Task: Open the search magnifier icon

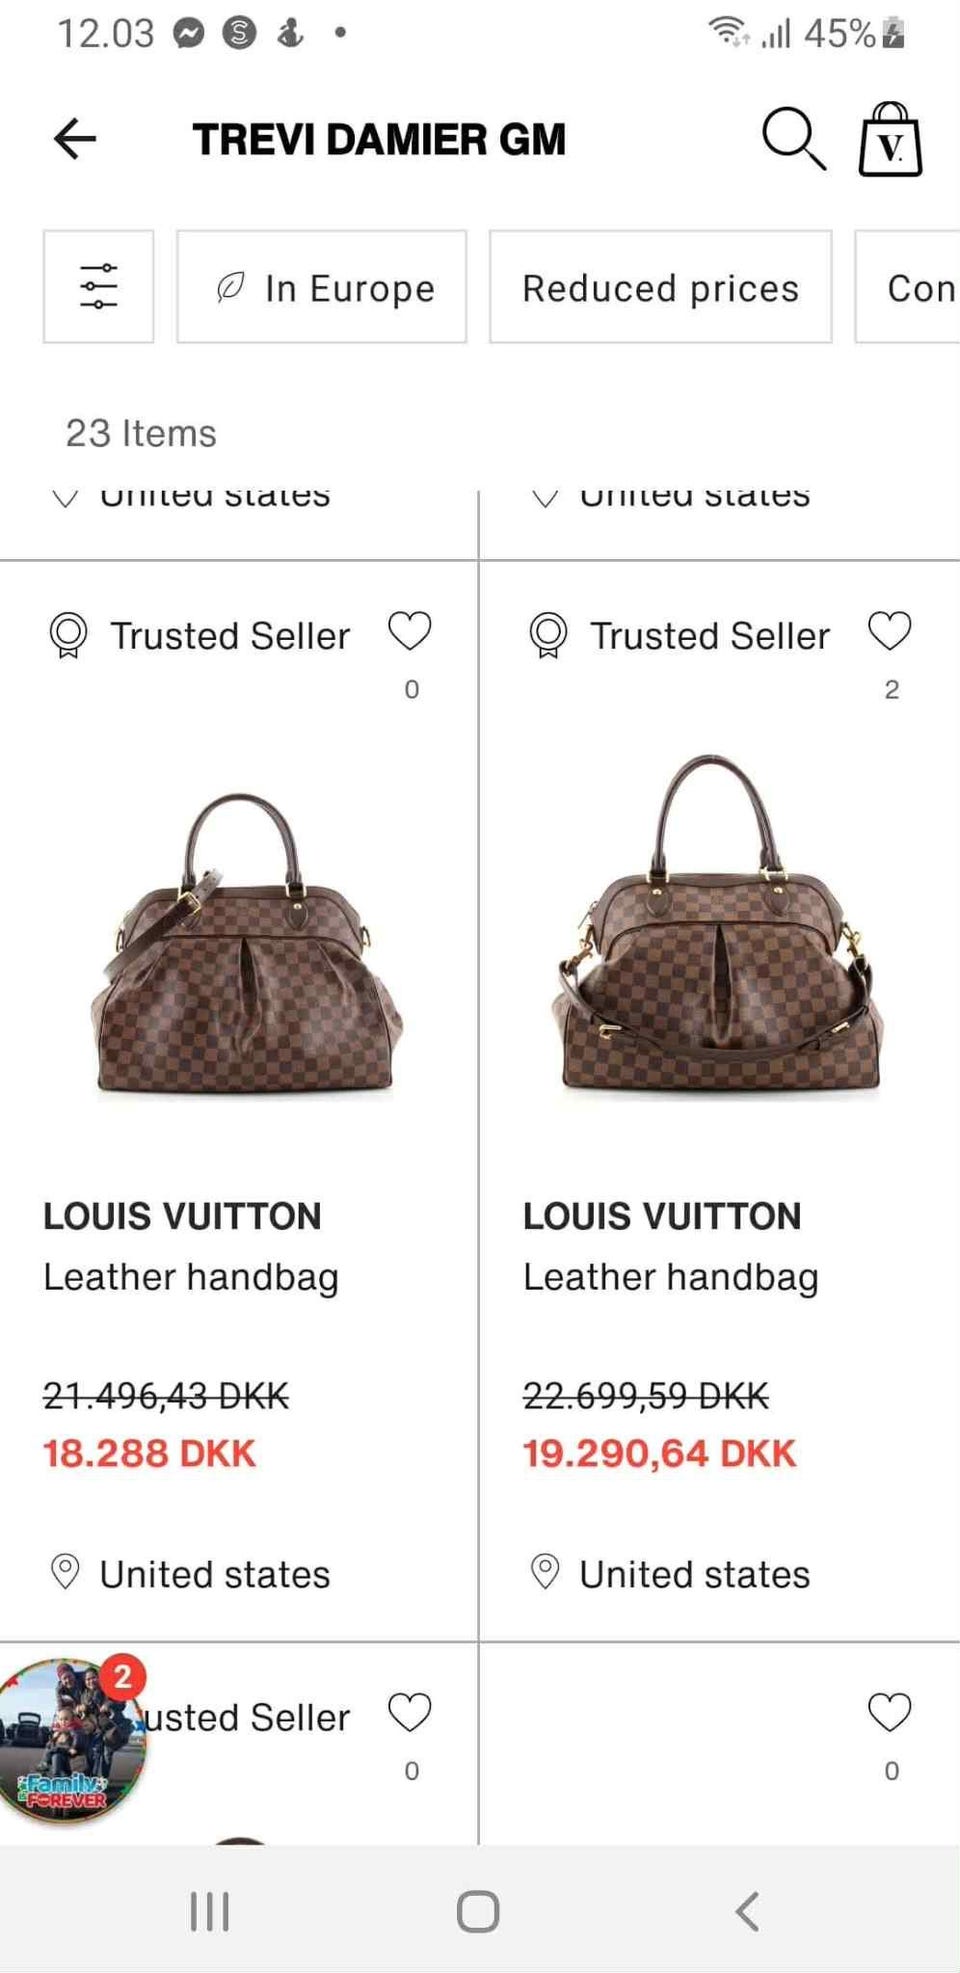Action: [x=793, y=138]
